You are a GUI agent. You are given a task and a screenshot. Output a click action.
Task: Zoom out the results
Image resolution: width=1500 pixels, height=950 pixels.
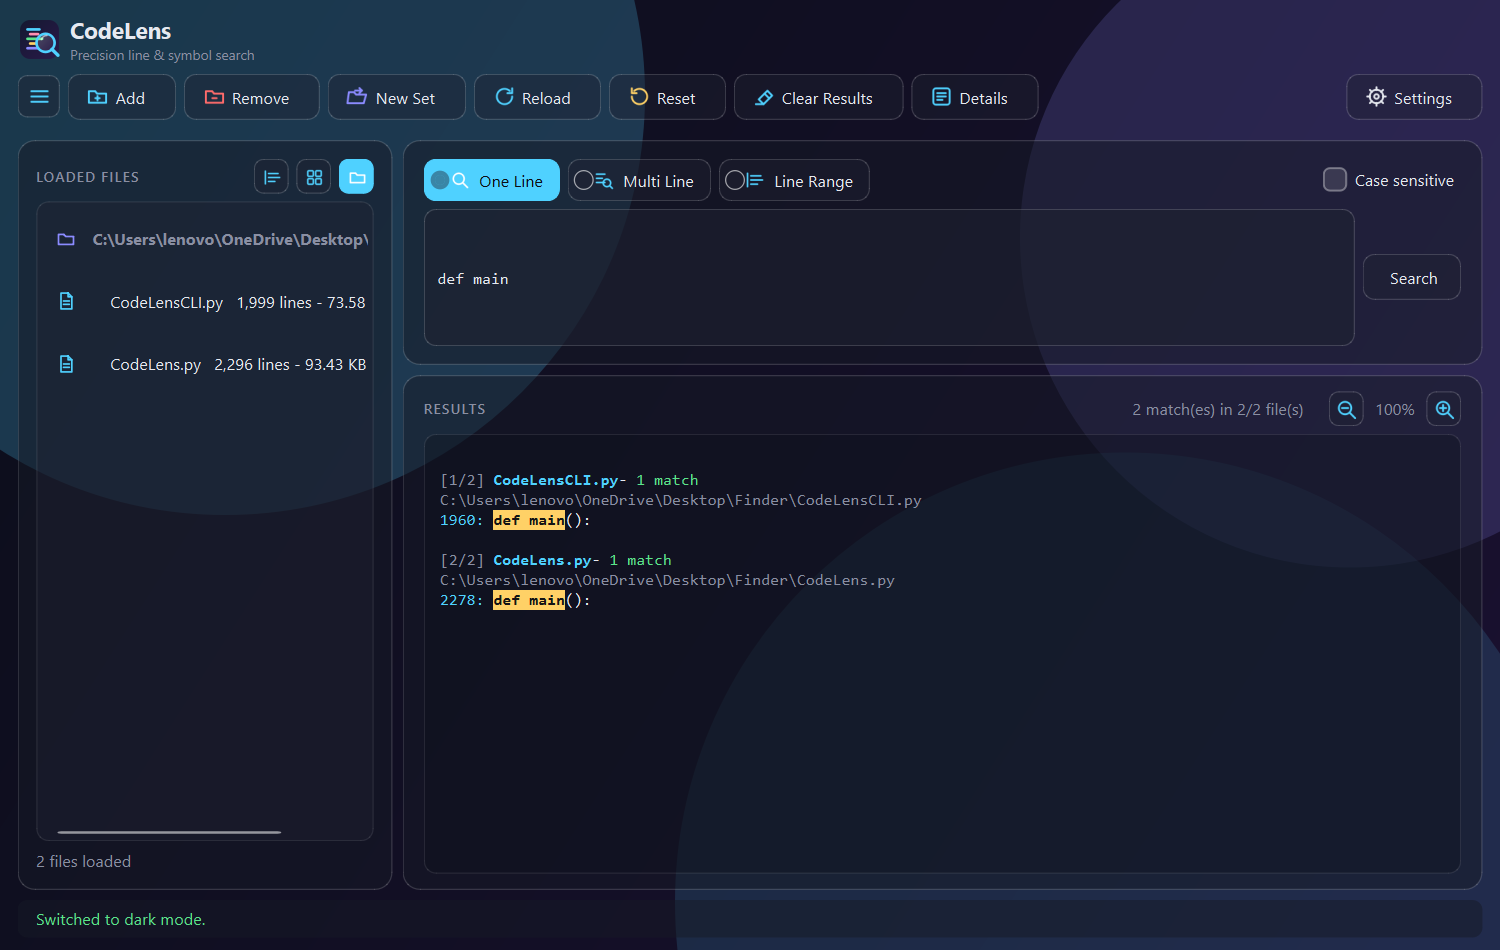point(1346,409)
